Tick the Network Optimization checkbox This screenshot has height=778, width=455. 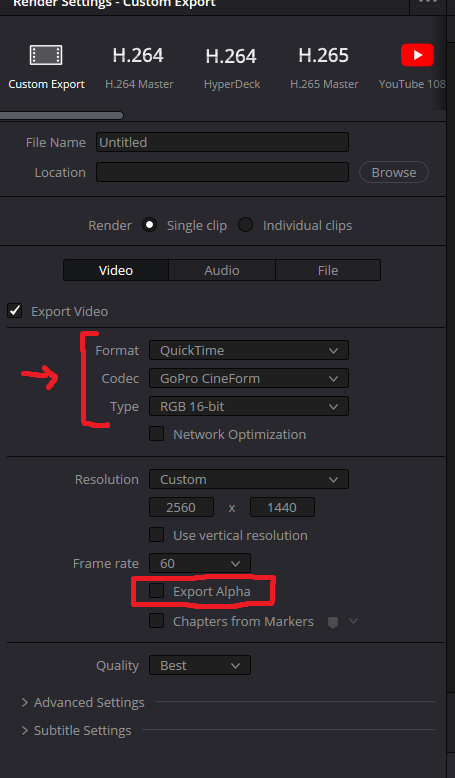(x=157, y=434)
